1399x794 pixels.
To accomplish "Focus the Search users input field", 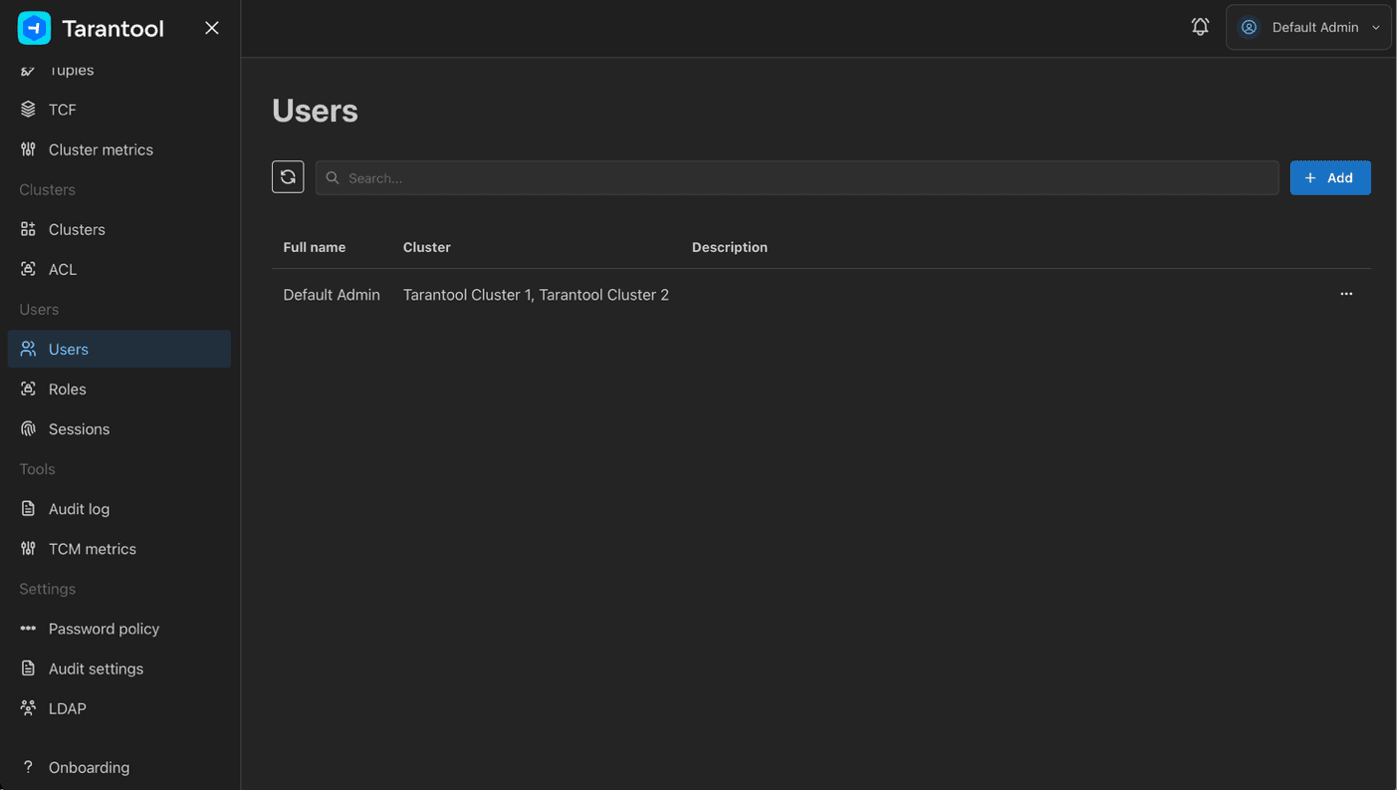I will [x=797, y=178].
